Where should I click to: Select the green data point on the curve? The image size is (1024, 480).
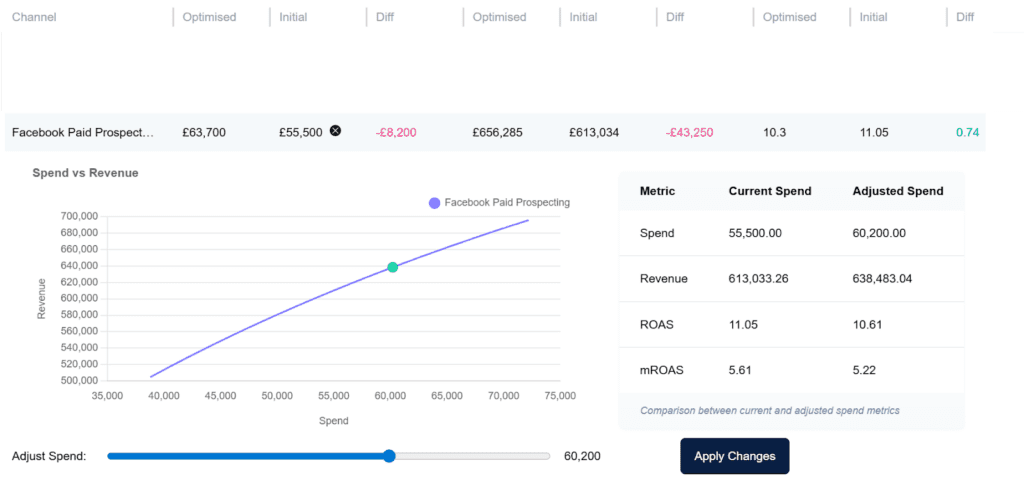pyautogui.click(x=393, y=267)
